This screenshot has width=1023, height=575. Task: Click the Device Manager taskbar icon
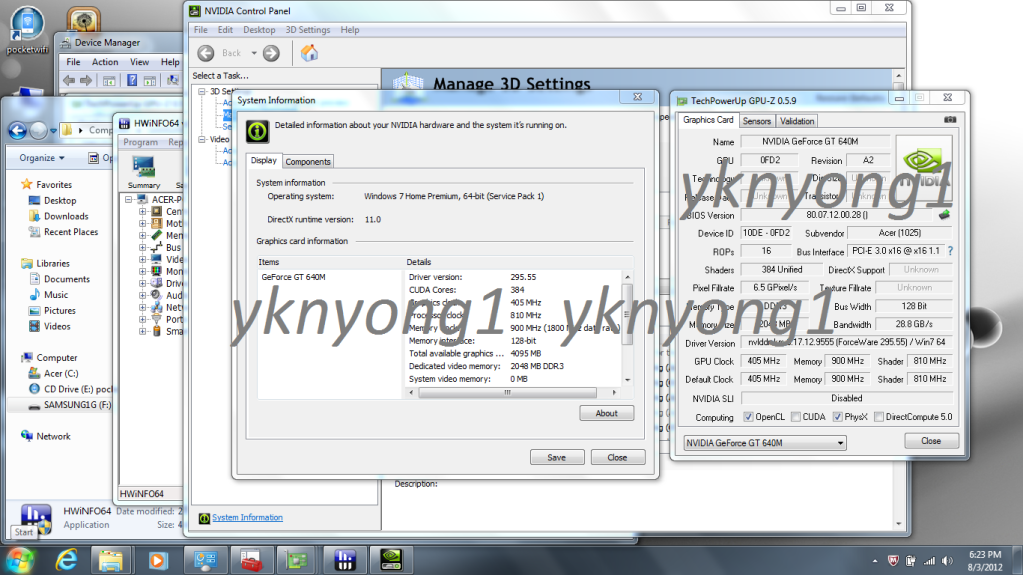[205, 560]
